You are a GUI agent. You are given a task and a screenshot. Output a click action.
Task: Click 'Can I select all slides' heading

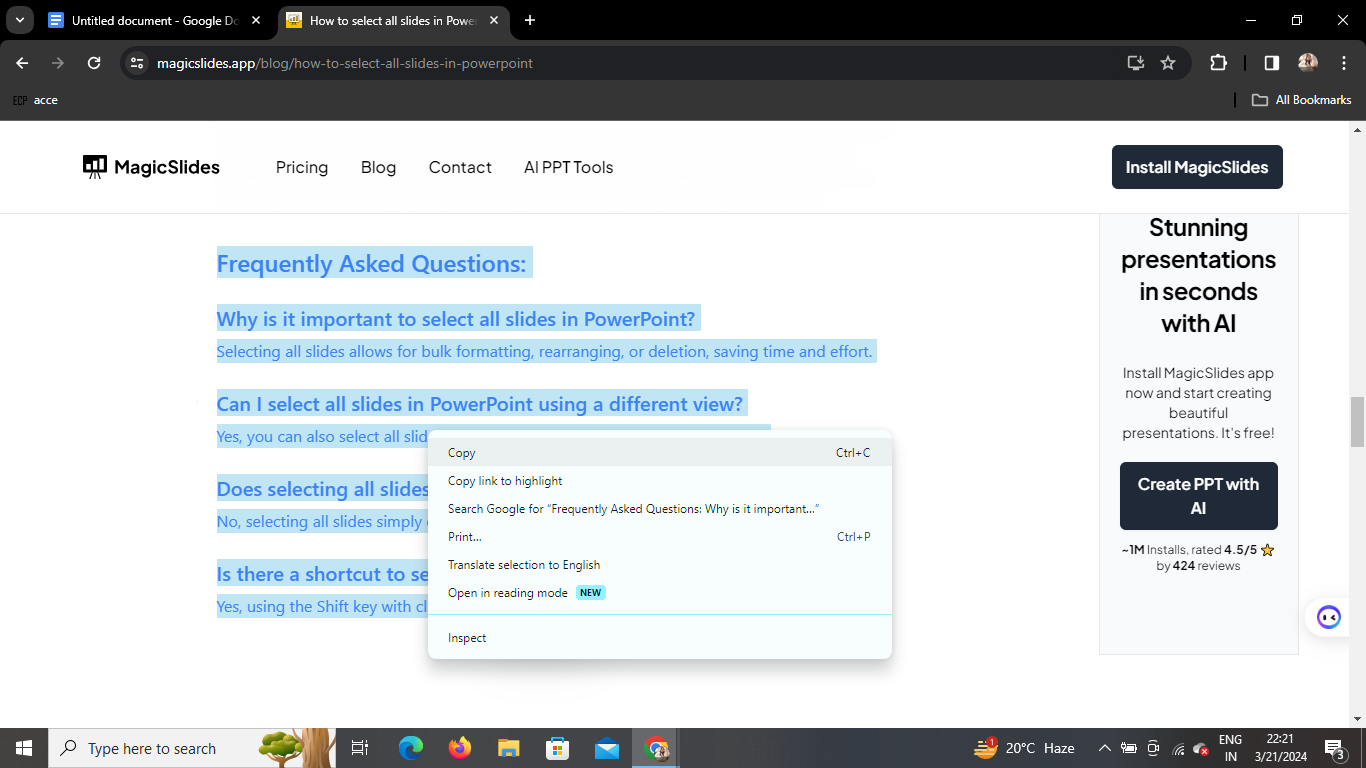point(480,404)
